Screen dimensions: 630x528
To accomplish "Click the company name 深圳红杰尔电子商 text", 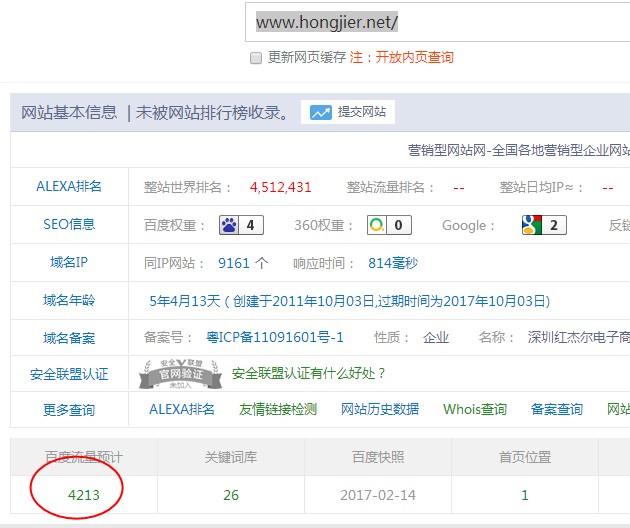I will tap(579, 338).
